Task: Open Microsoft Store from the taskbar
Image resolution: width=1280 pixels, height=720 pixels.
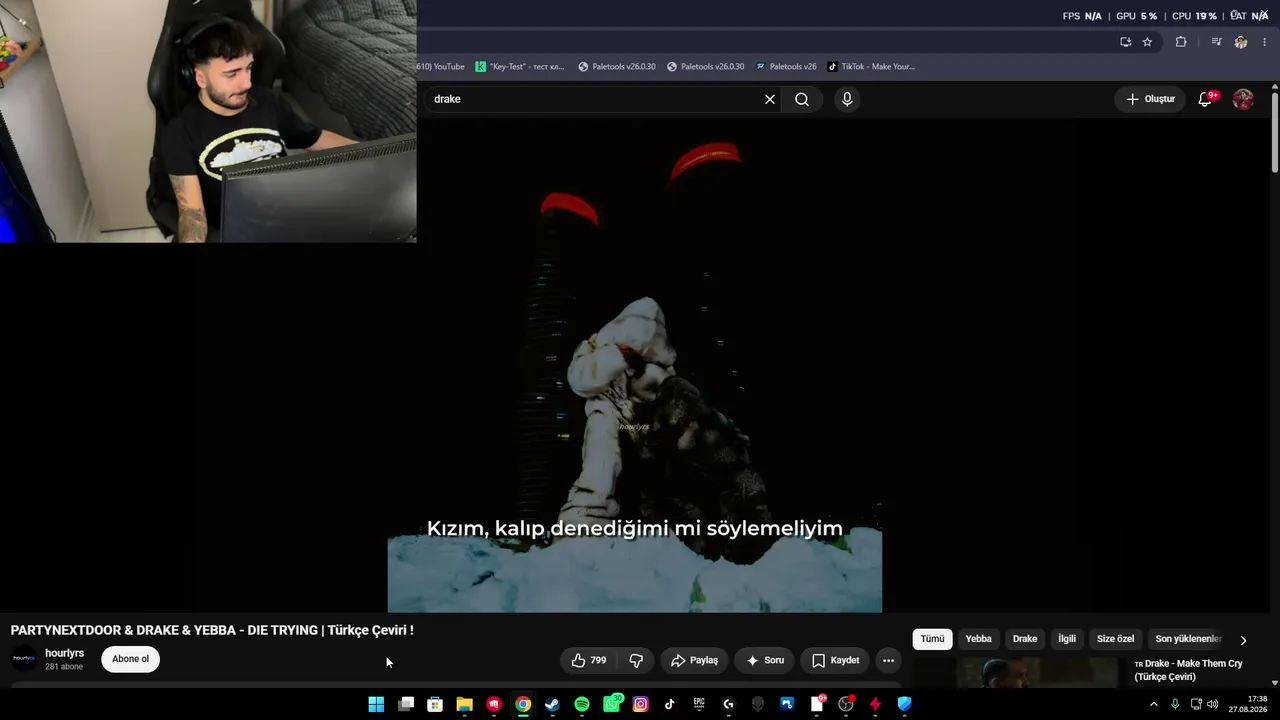Action: tap(435, 704)
